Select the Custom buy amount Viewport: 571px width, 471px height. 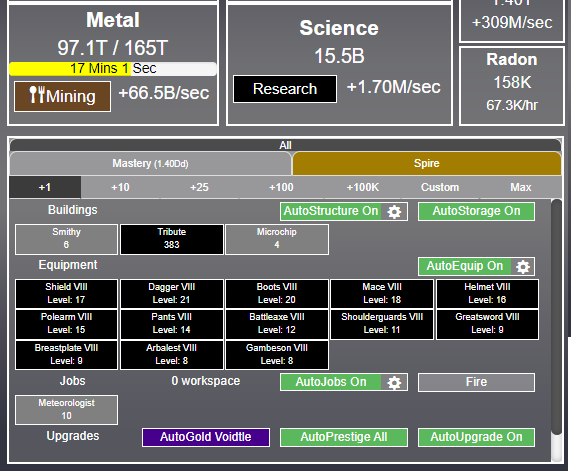(x=440, y=187)
